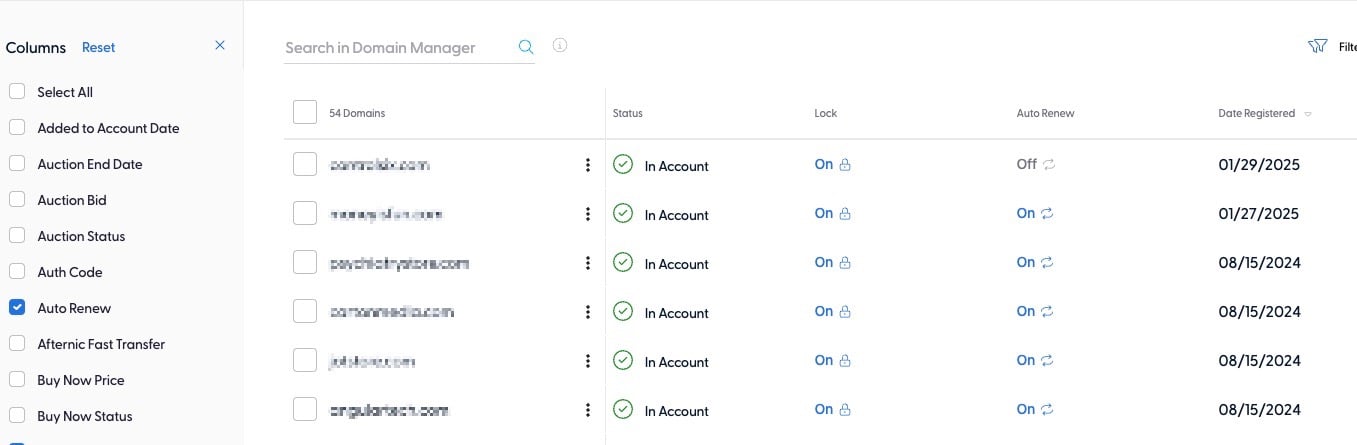Screen dimensions: 1357x445
Task: Close the Columns panel with the X
Action: click(220, 46)
